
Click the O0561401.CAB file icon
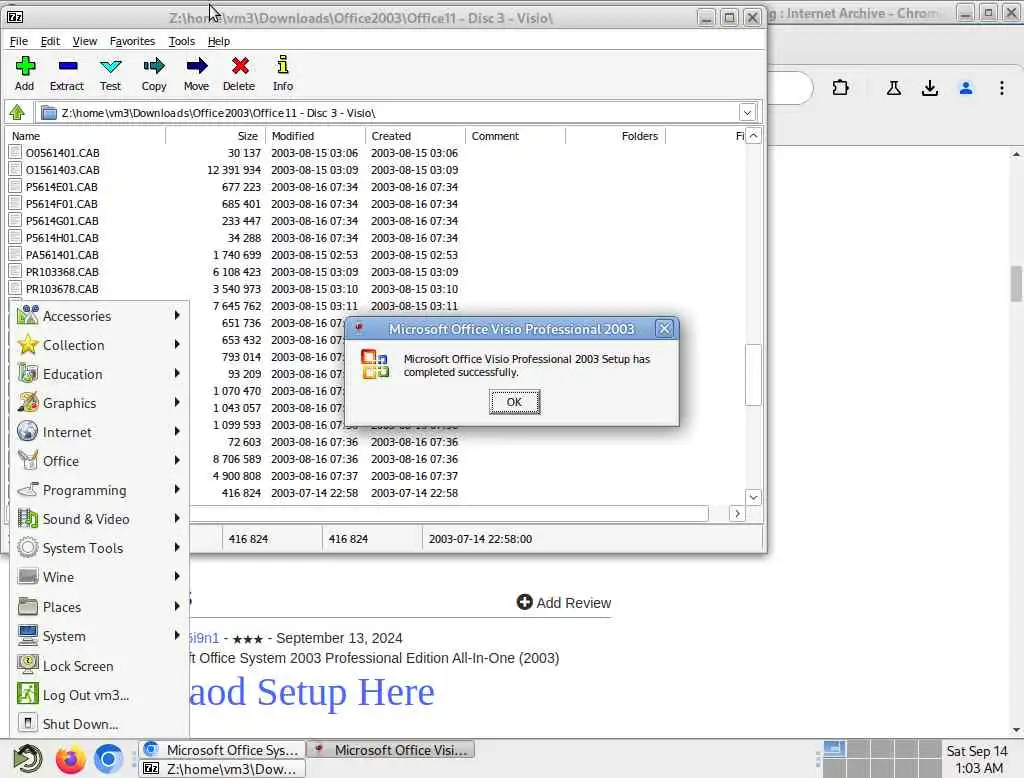[15, 152]
